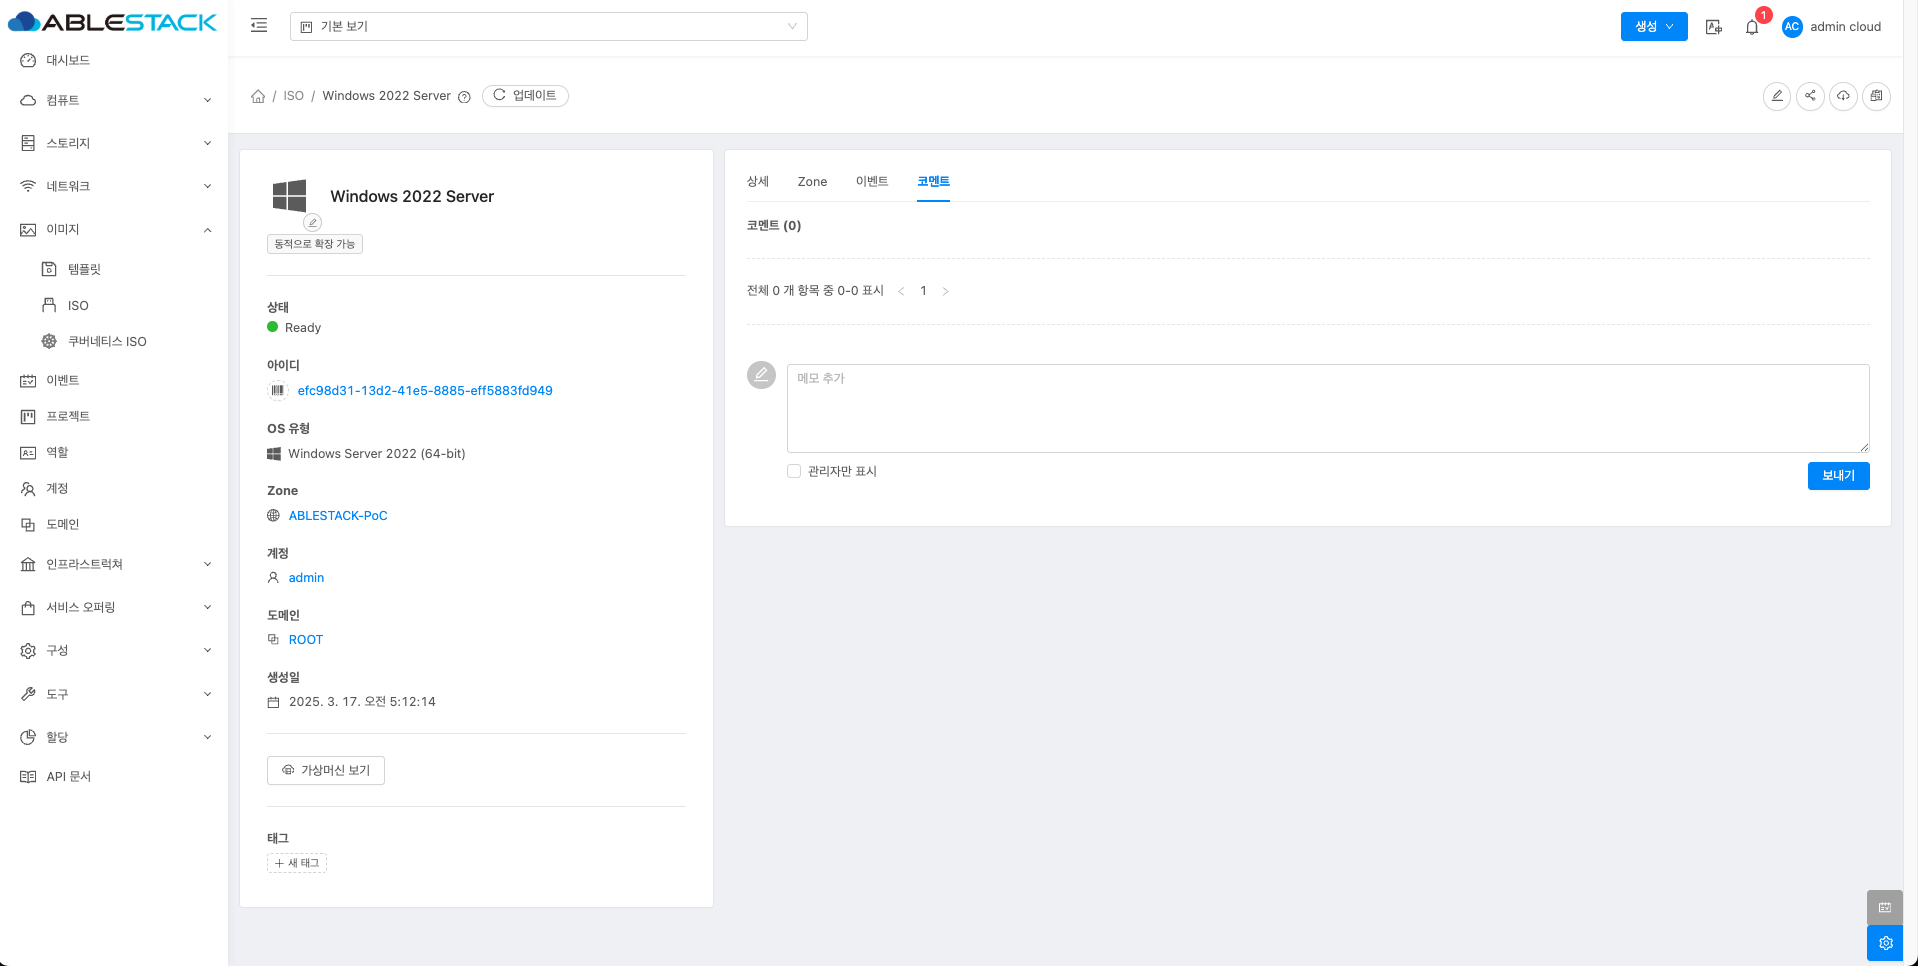This screenshot has height=966, width=1918.
Task: Click the admin cloud user name
Action: click(x=1845, y=27)
